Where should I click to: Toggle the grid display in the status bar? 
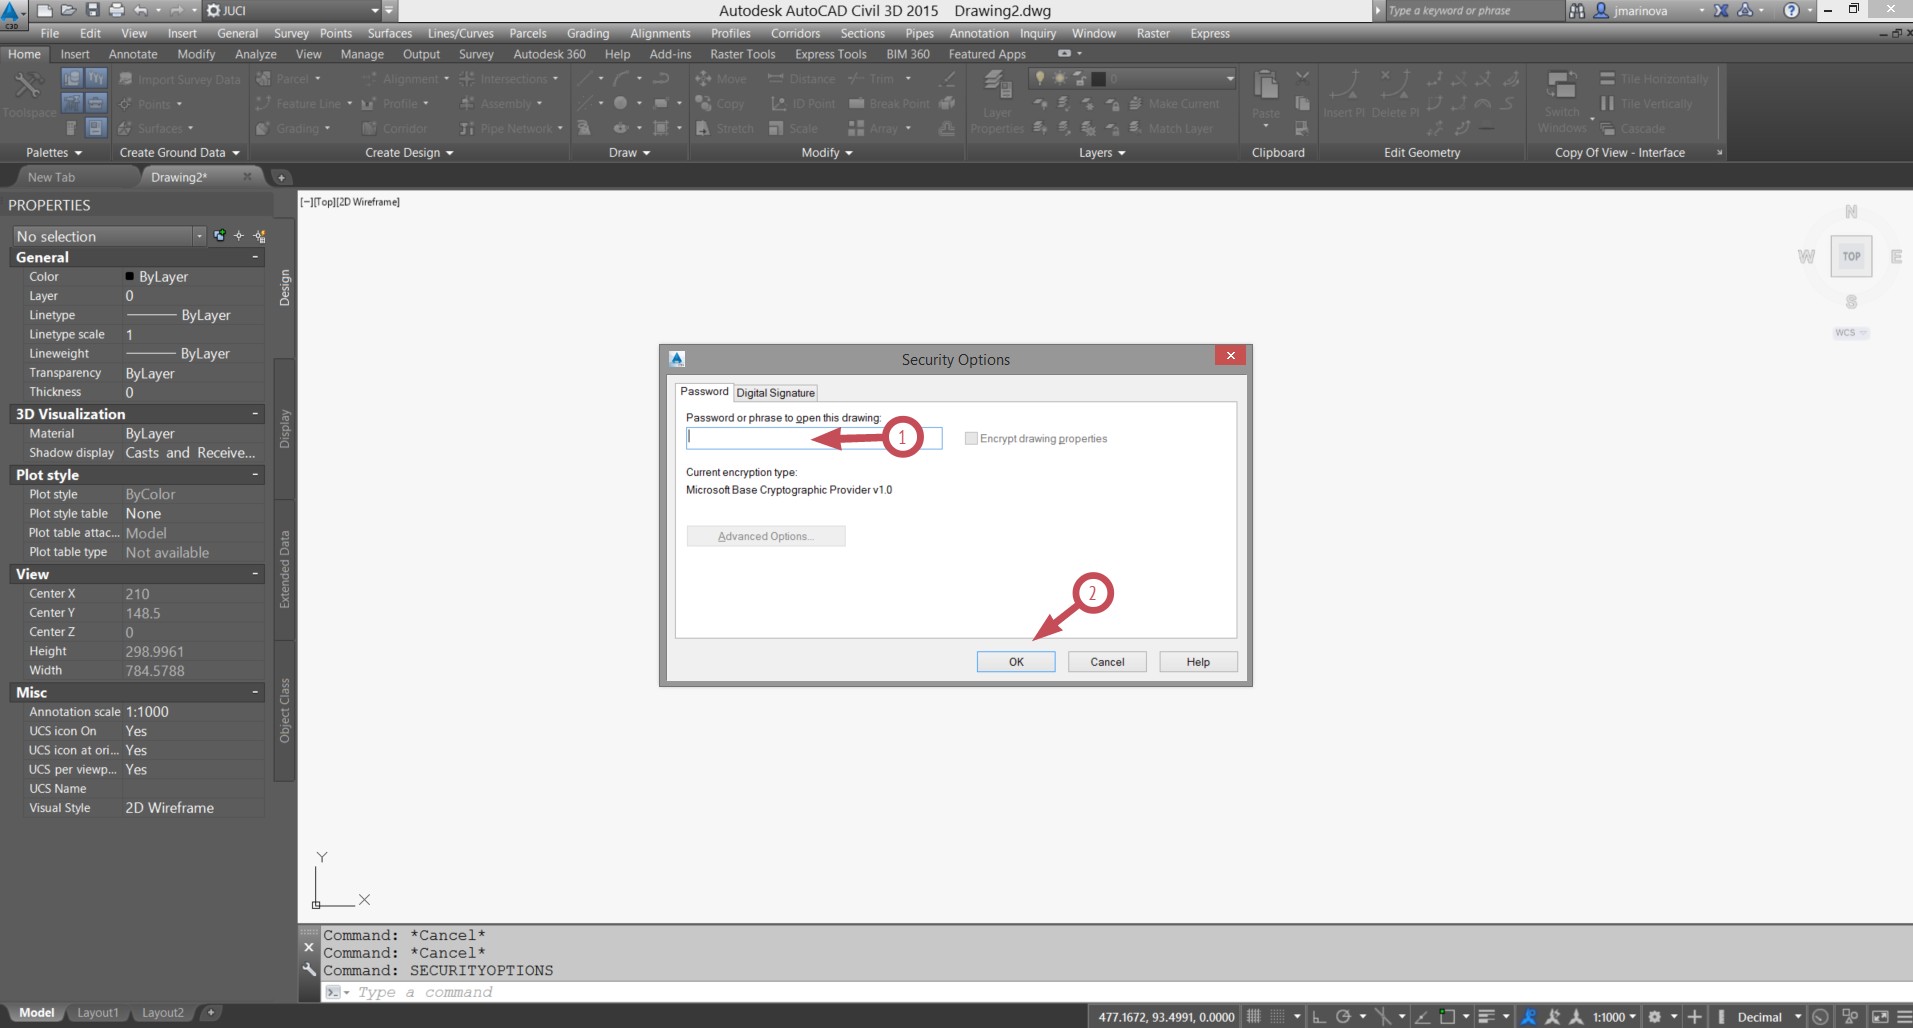[1253, 1017]
